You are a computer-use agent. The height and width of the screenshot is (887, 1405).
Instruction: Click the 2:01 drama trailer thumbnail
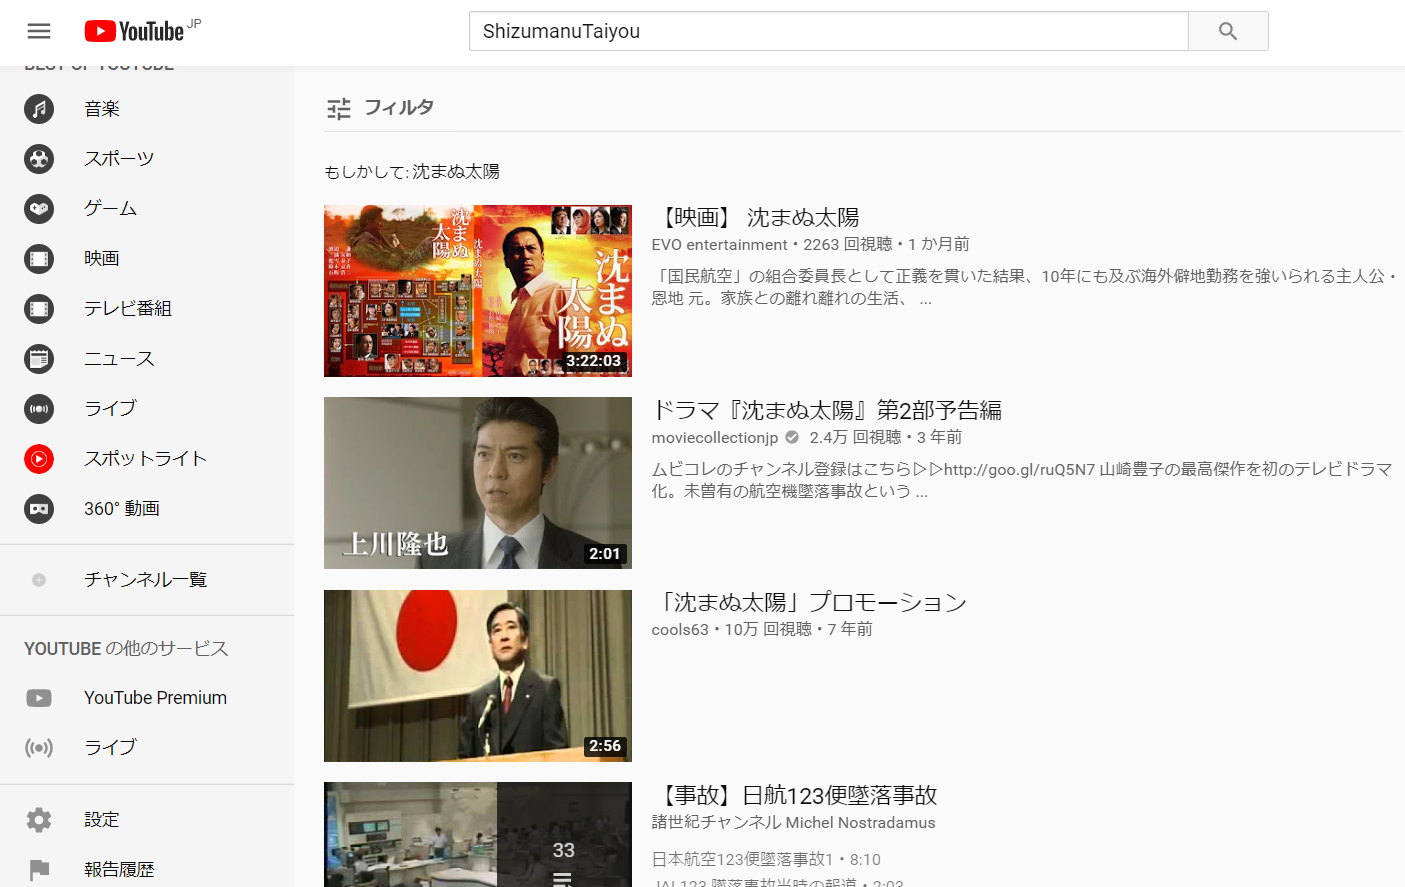pyautogui.click(x=478, y=483)
